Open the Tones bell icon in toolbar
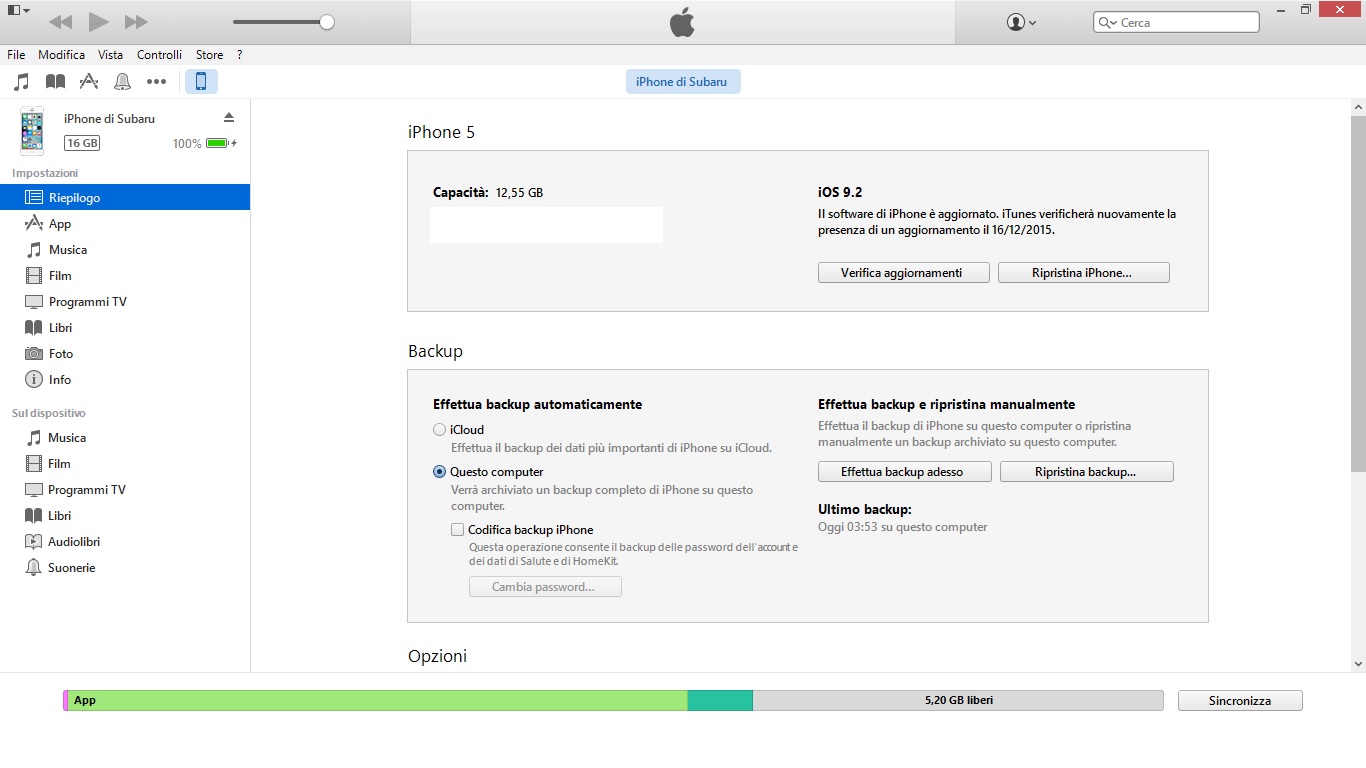The image size is (1366, 768). 122,82
